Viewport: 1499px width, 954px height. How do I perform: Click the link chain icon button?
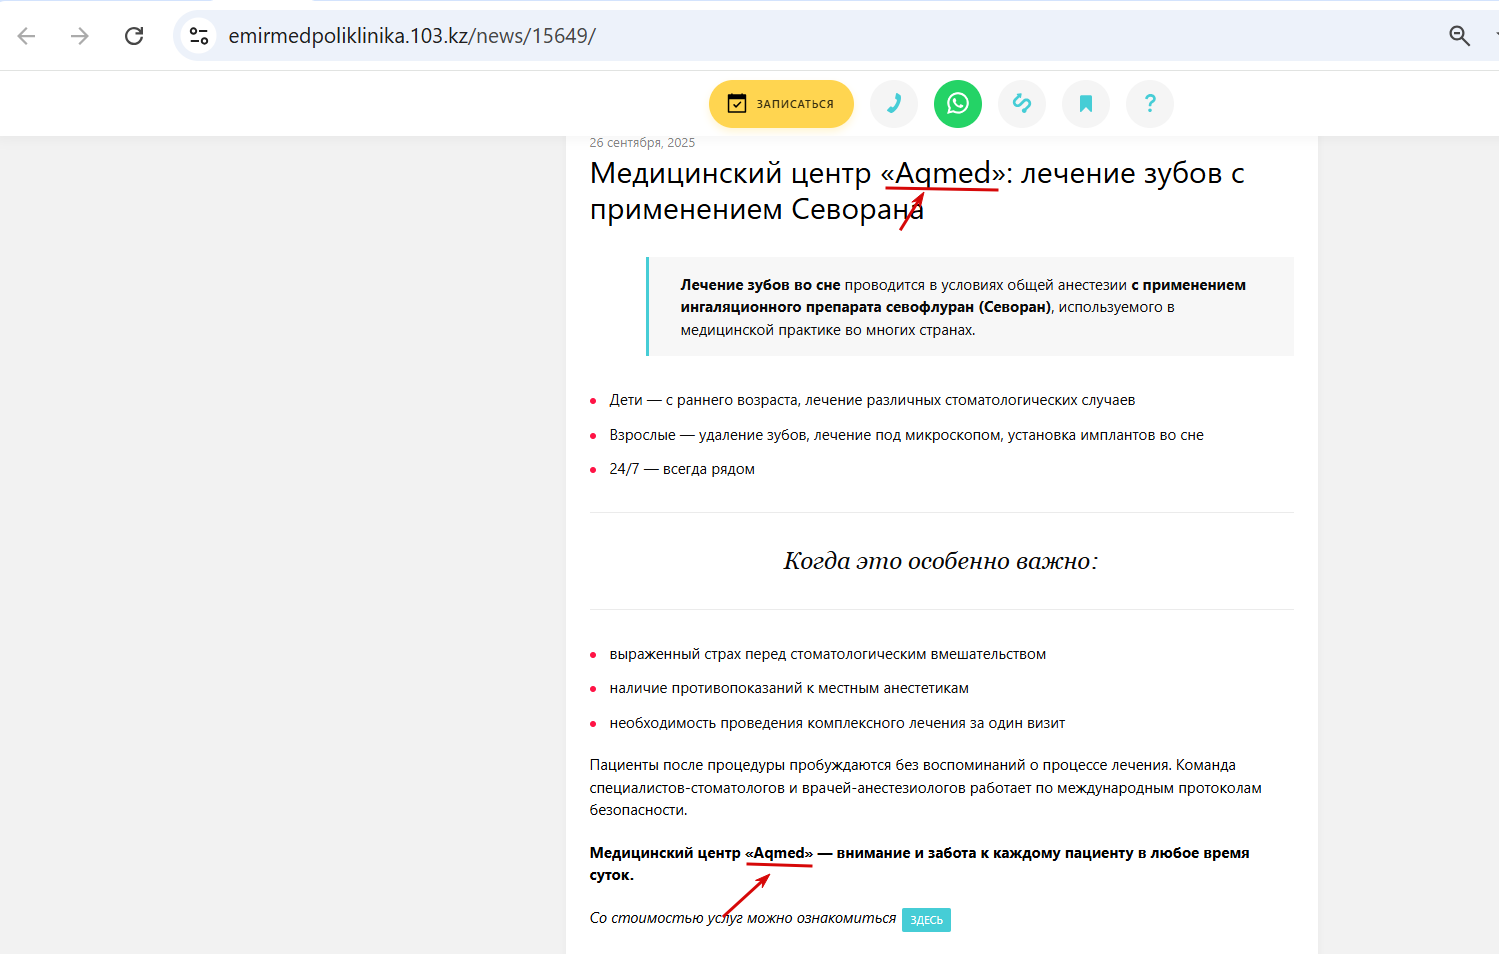(x=1022, y=104)
